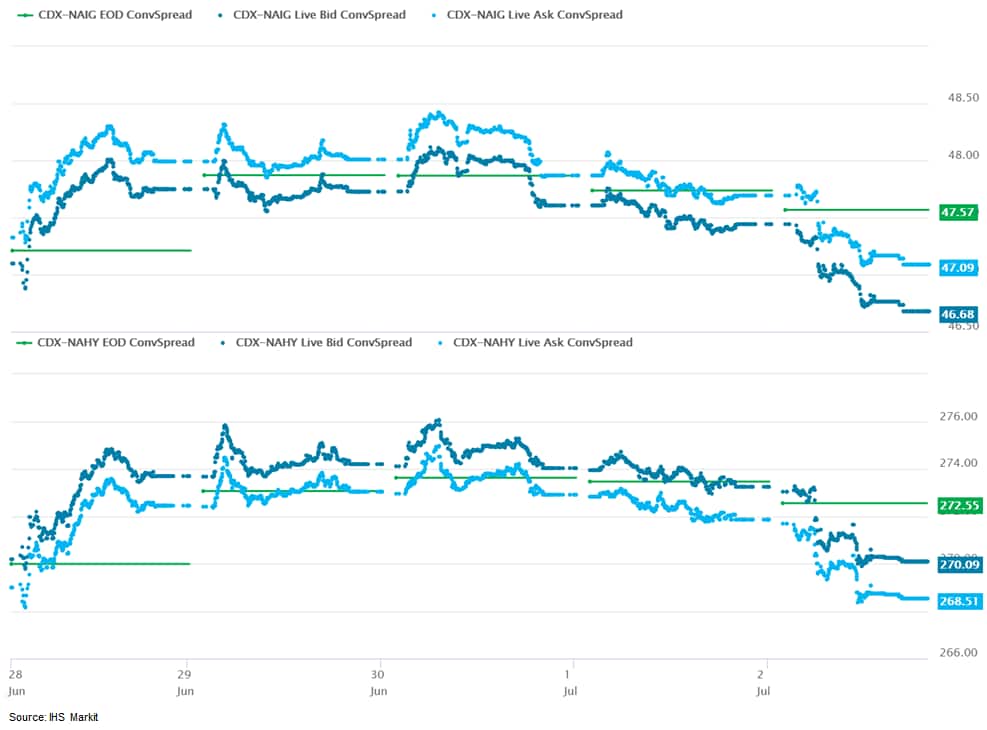Click the green 47.57 value tag
Screen dimensions: 987x730
tap(958, 212)
